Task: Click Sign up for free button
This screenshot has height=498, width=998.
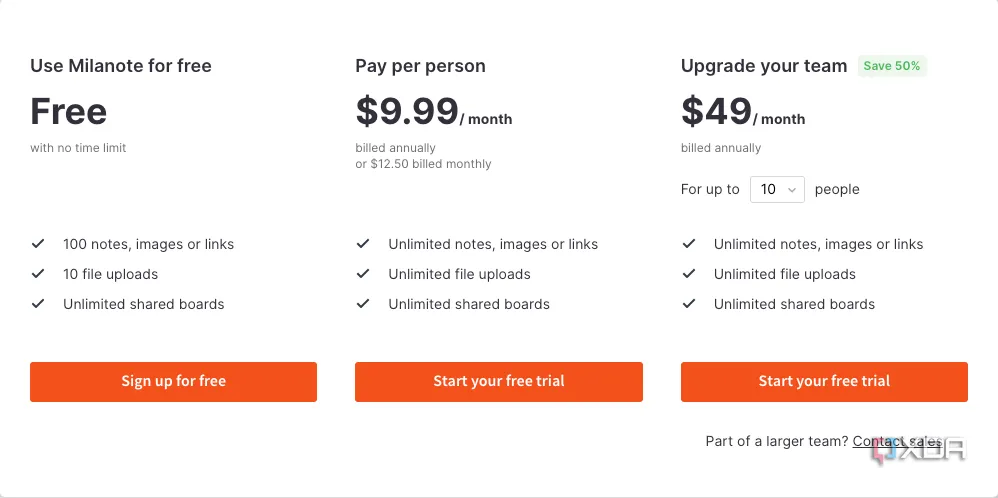Action: [x=173, y=381]
